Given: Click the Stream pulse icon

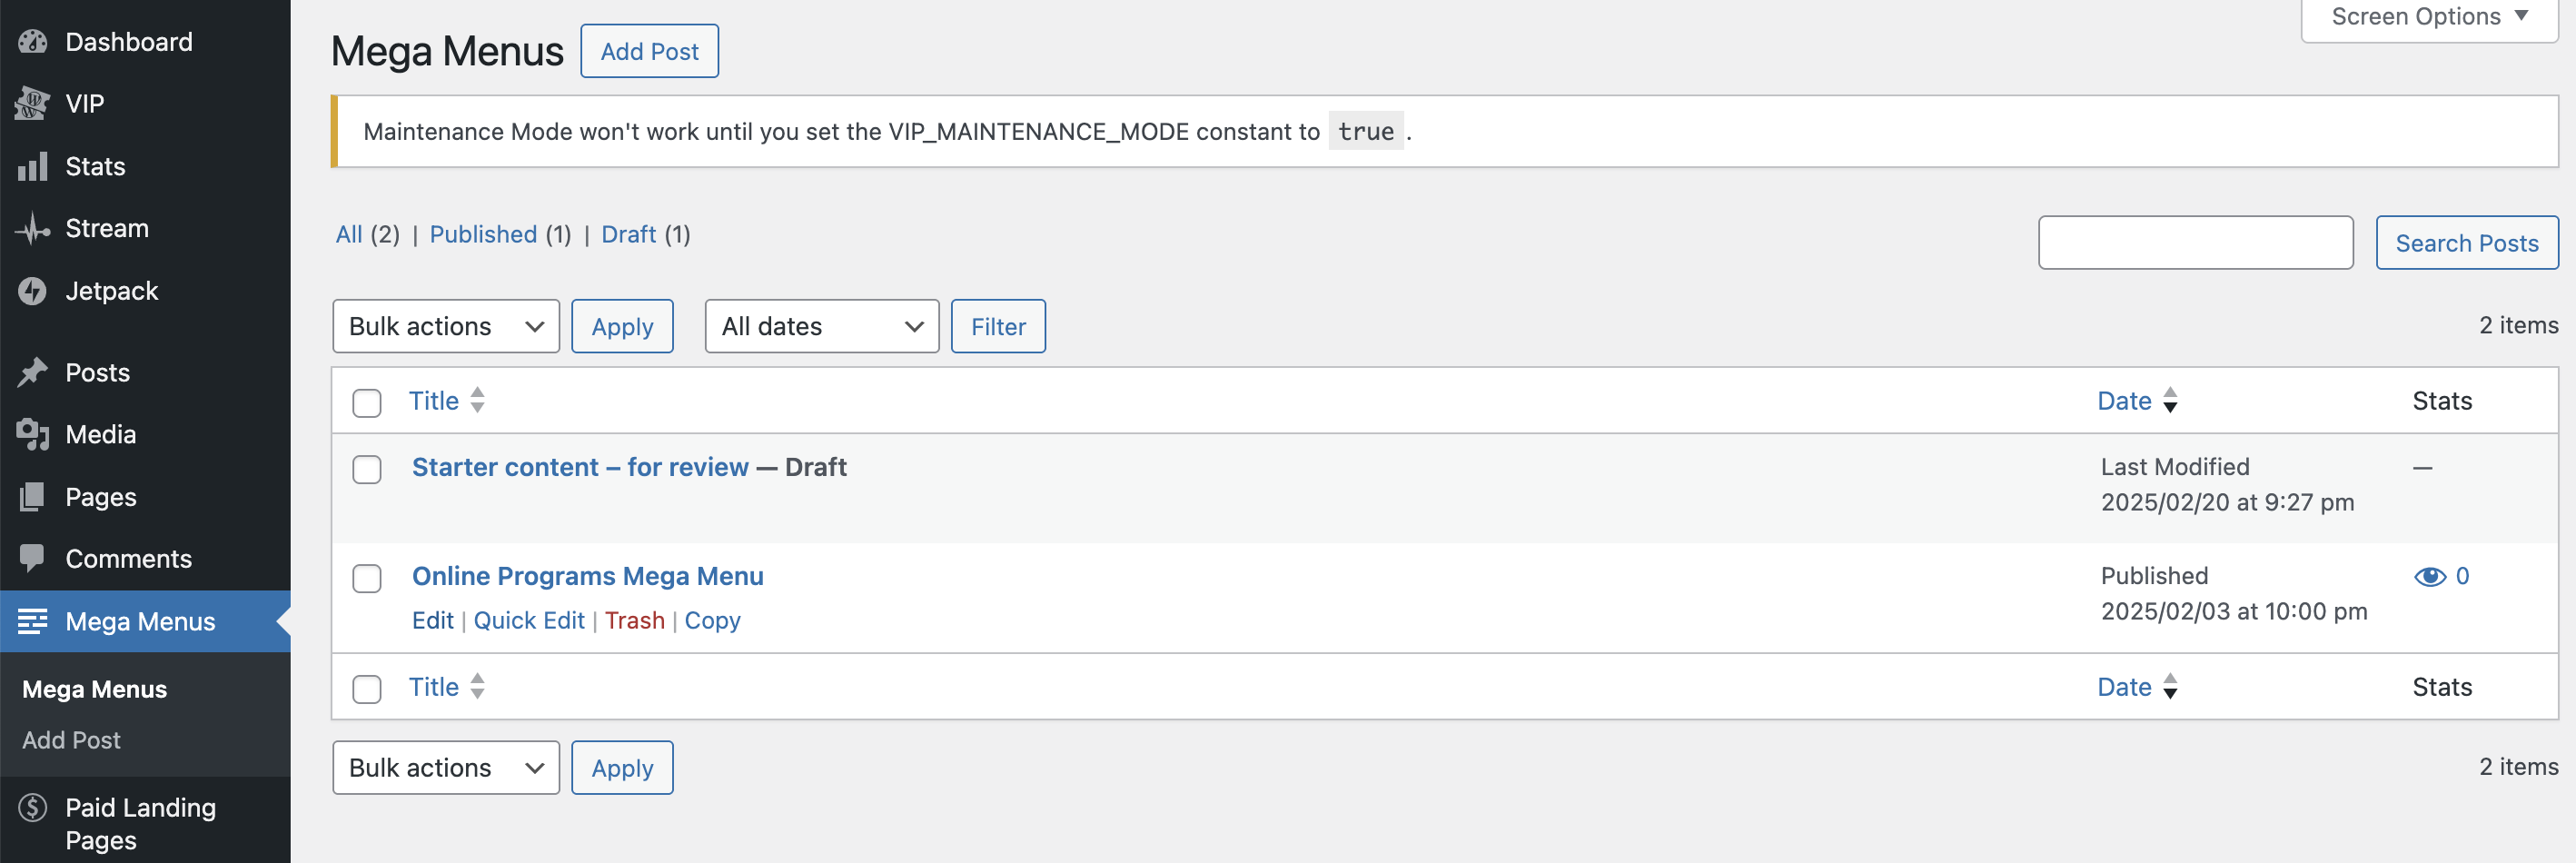Looking at the screenshot, I should [x=33, y=229].
